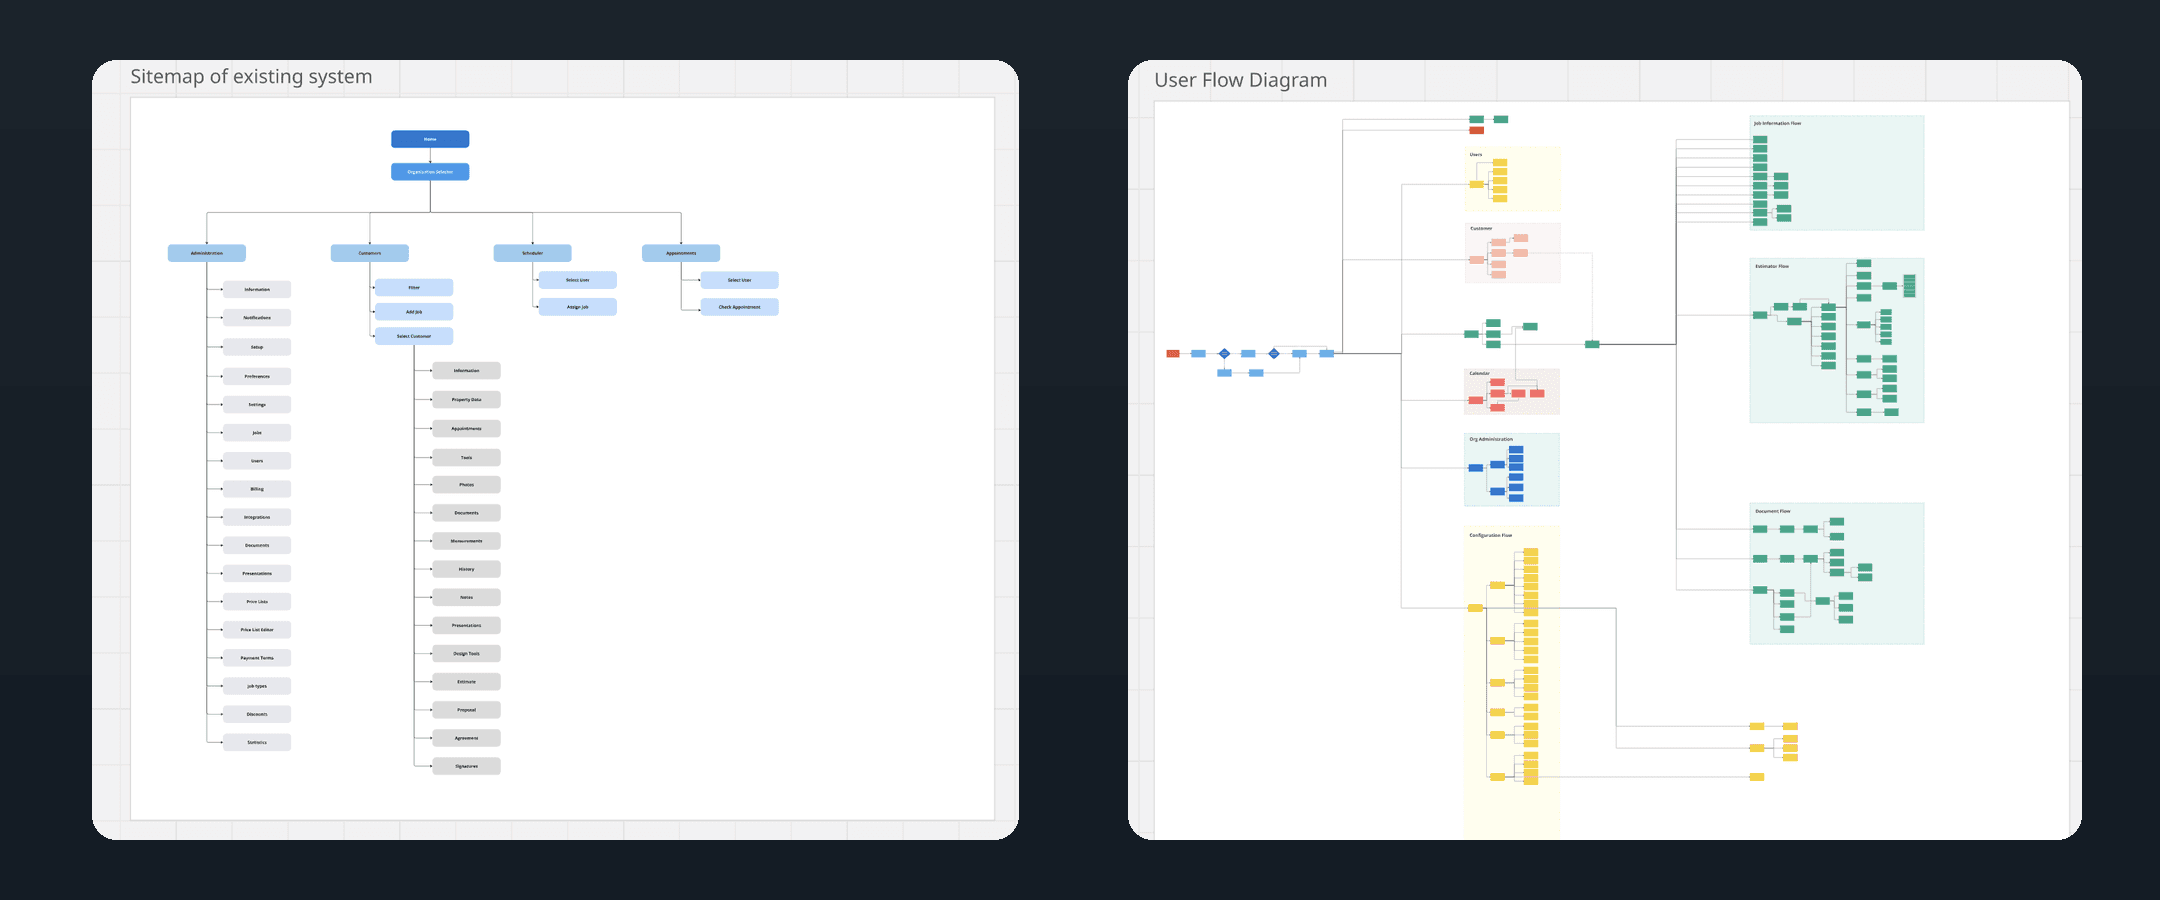The height and width of the screenshot is (900, 2160).
Task: Click the Add Job node
Action: [x=414, y=312]
